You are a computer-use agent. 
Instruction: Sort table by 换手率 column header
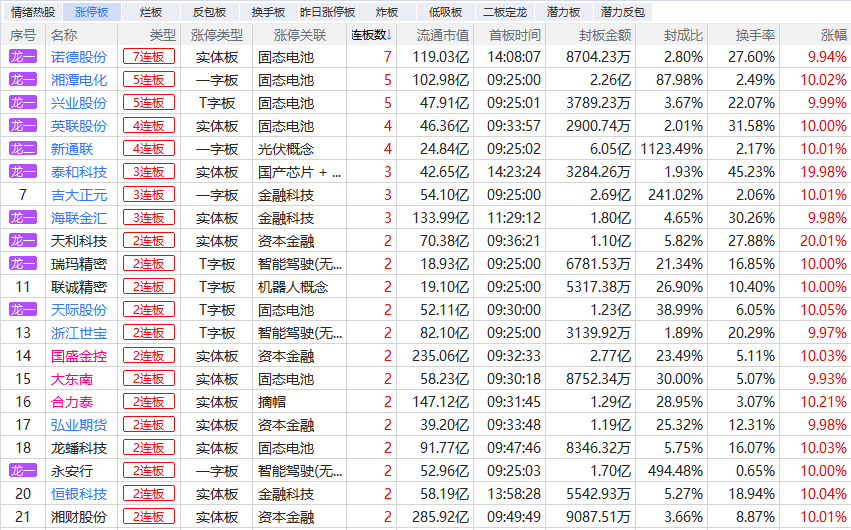point(755,35)
